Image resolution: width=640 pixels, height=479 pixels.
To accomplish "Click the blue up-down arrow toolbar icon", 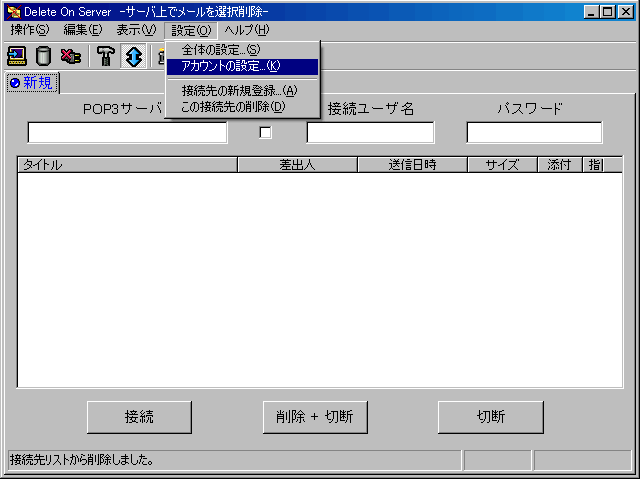I will [133, 56].
